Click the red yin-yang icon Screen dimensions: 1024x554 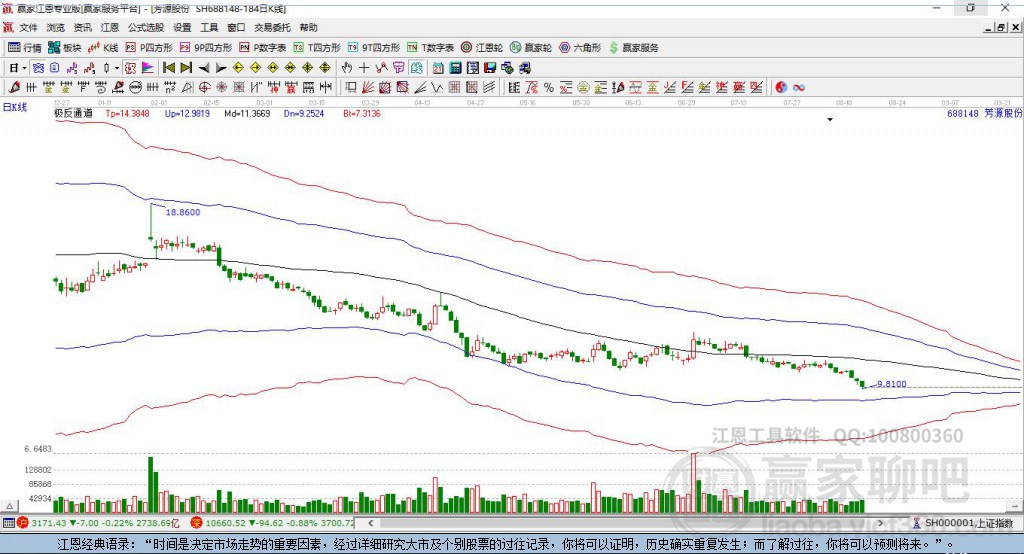(x=781, y=88)
